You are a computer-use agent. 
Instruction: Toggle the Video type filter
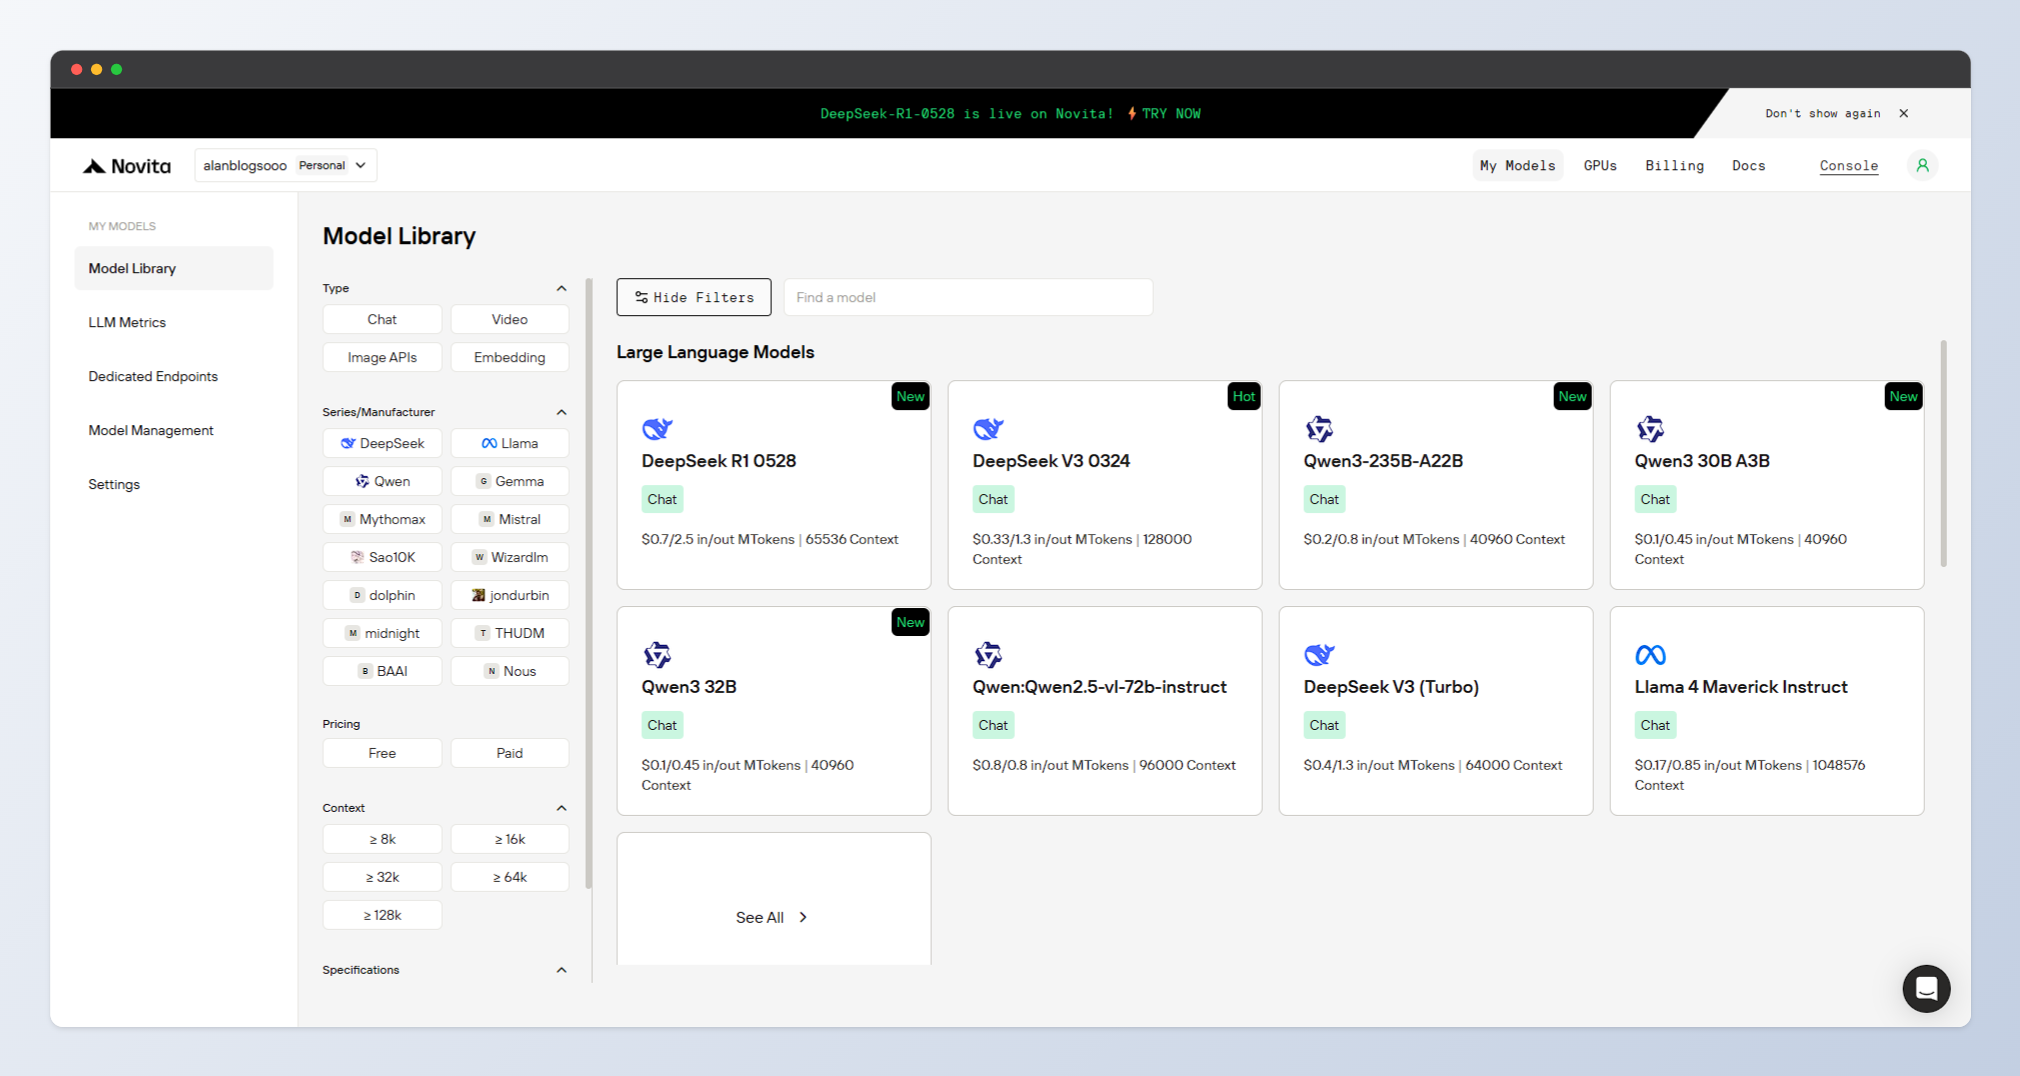(x=510, y=319)
